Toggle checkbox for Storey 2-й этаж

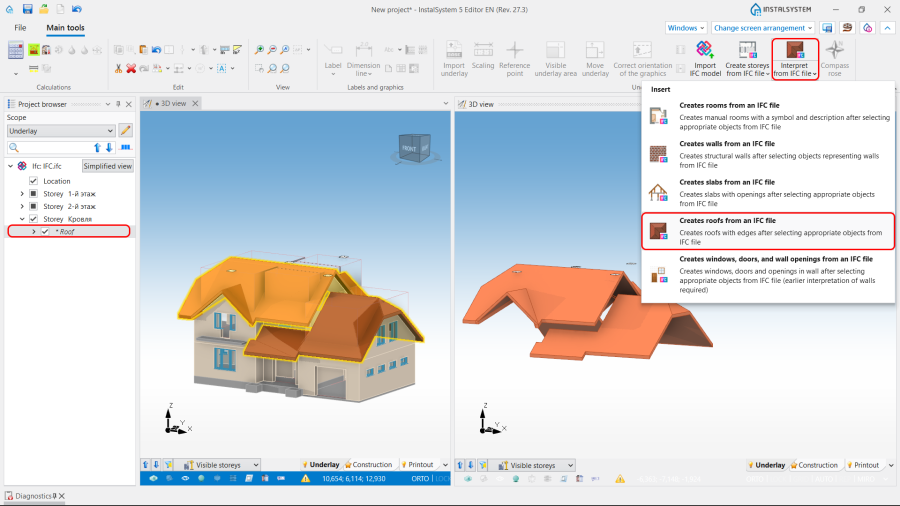click(33, 207)
